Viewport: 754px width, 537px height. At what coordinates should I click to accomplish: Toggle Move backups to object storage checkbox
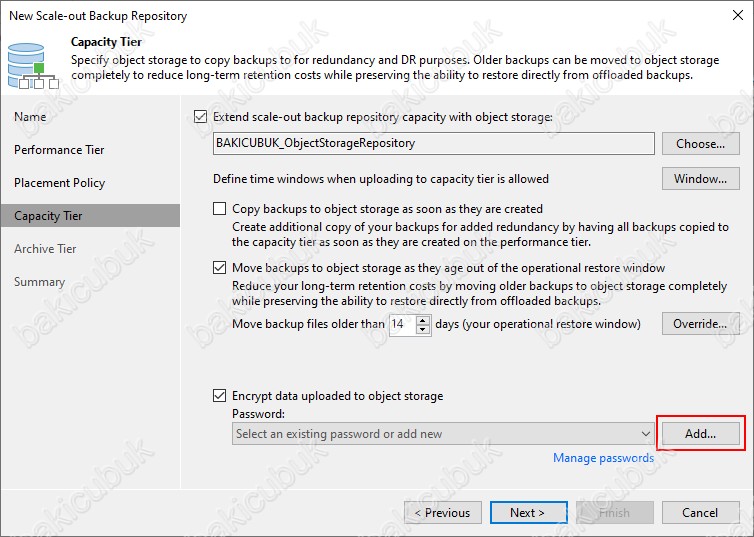pyautogui.click(x=219, y=267)
